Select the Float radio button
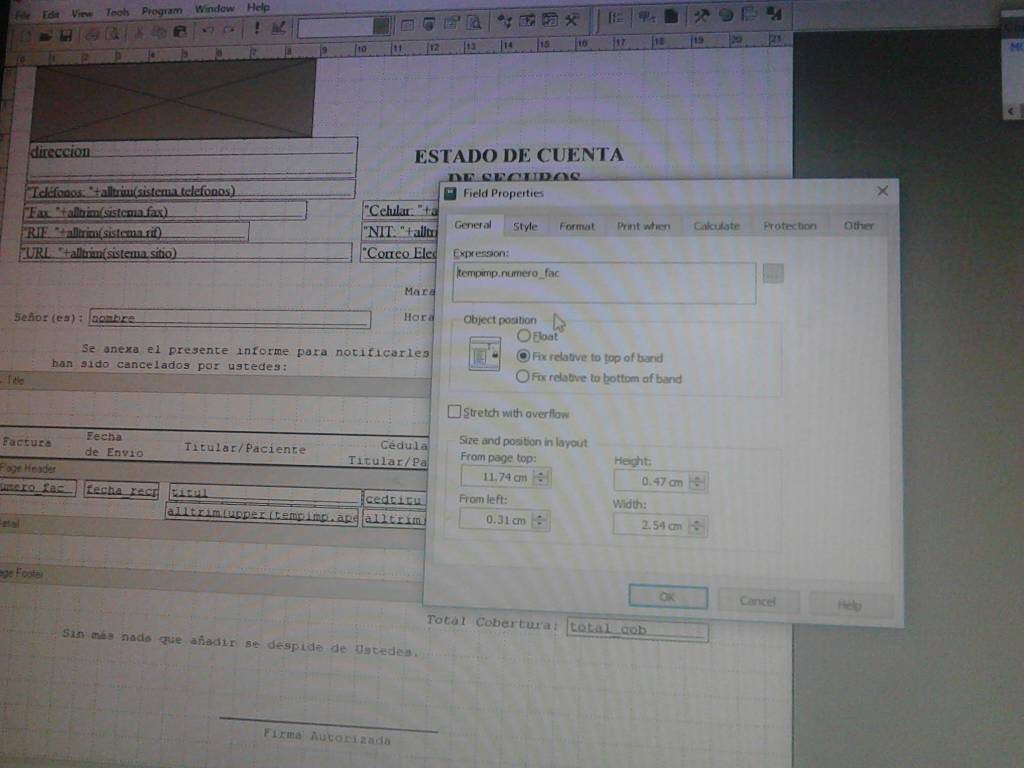The width and height of the screenshot is (1024, 768). pyautogui.click(x=524, y=336)
